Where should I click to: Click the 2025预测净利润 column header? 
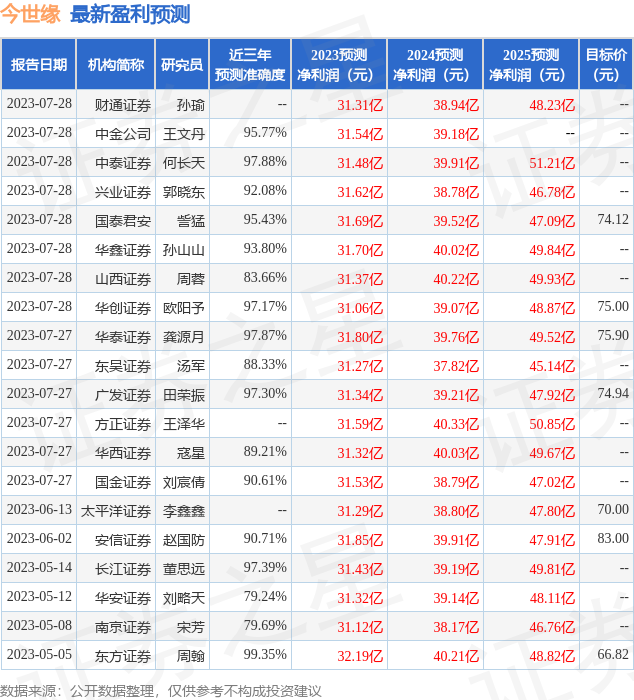pos(531,64)
